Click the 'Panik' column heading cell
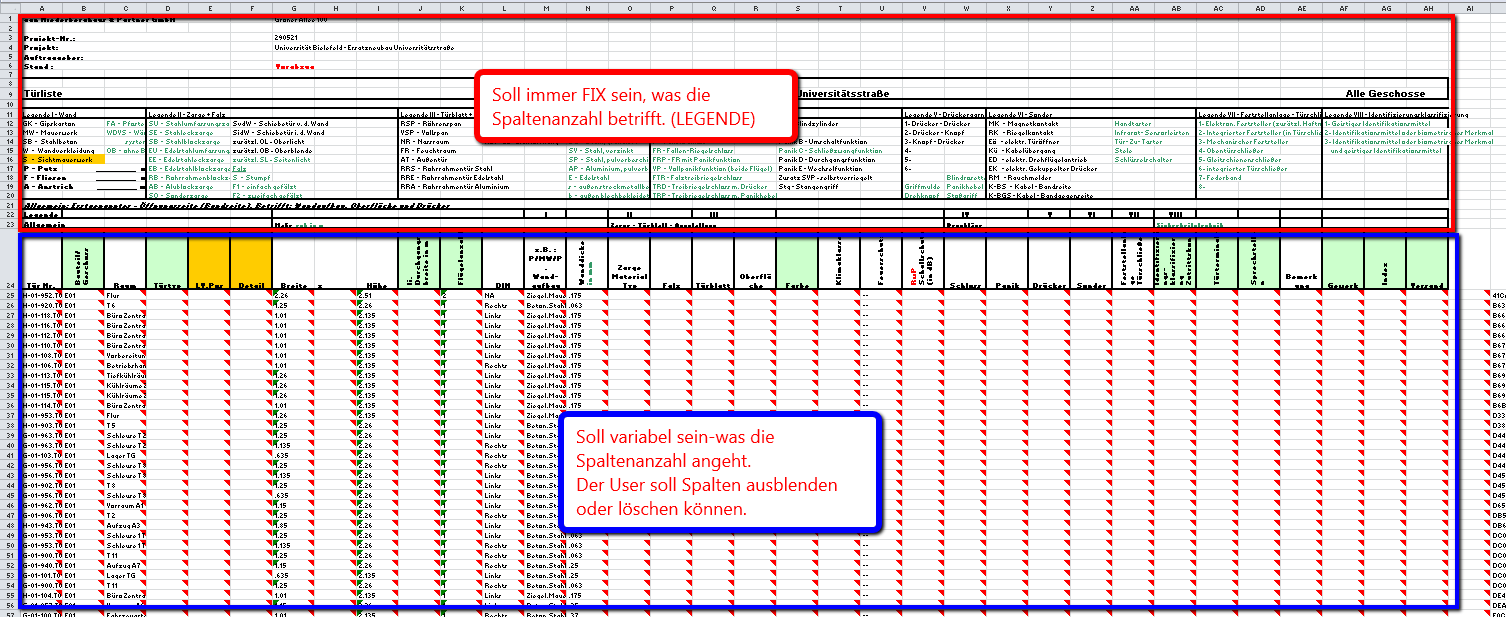This screenshot has height=617, width=1506. (x=1007, y=264)
